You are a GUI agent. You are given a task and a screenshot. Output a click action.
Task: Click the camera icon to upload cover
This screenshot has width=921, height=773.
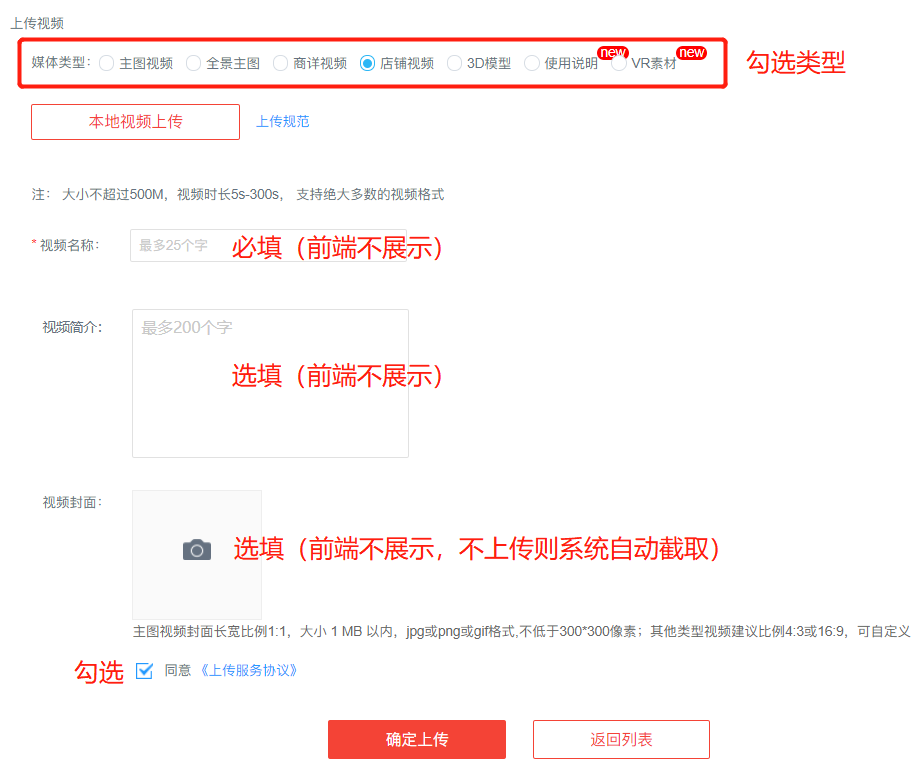coord(197,550)
